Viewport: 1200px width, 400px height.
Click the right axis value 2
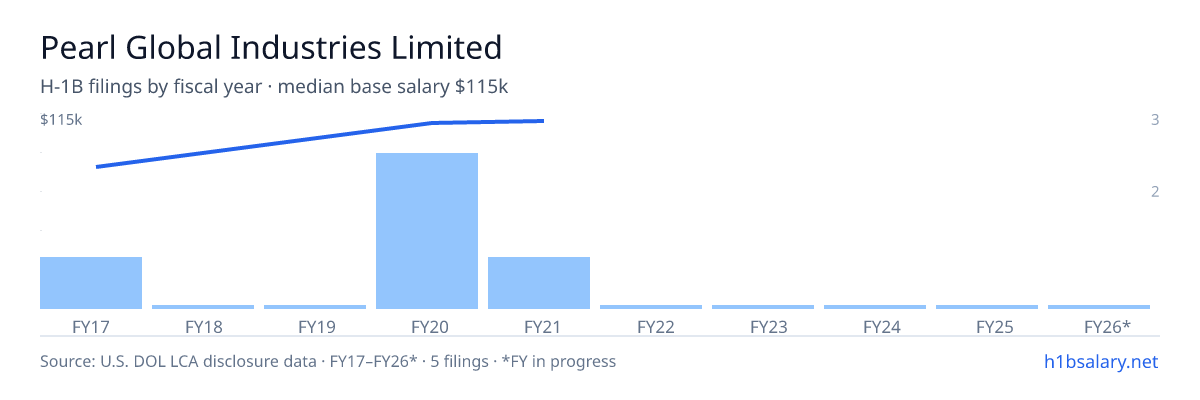click(1155, 191)
